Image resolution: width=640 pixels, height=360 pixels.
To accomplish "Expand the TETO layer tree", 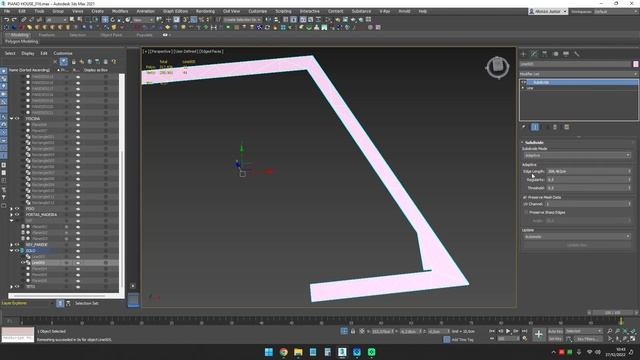I will [11, 287].
